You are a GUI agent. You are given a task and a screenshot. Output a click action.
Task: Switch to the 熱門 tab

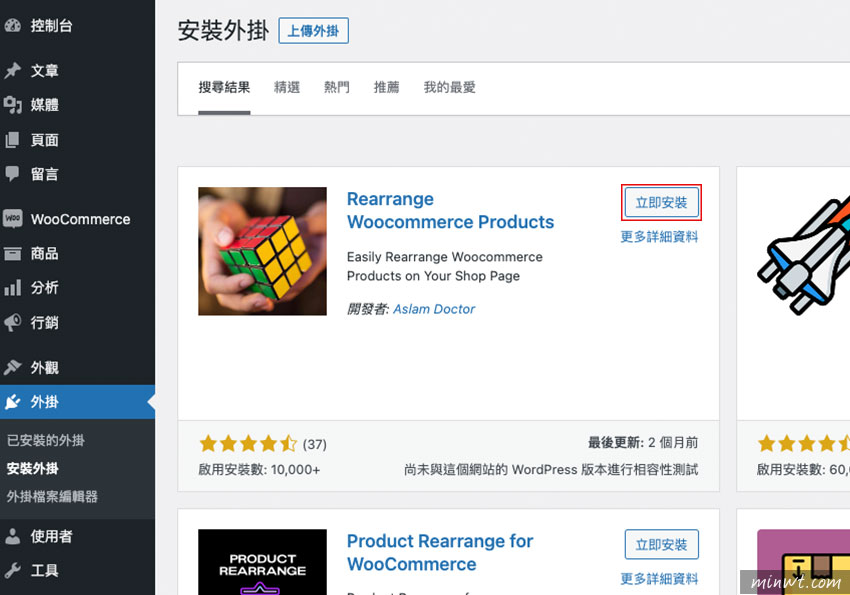pyautogui.click(x=337, y=87)
